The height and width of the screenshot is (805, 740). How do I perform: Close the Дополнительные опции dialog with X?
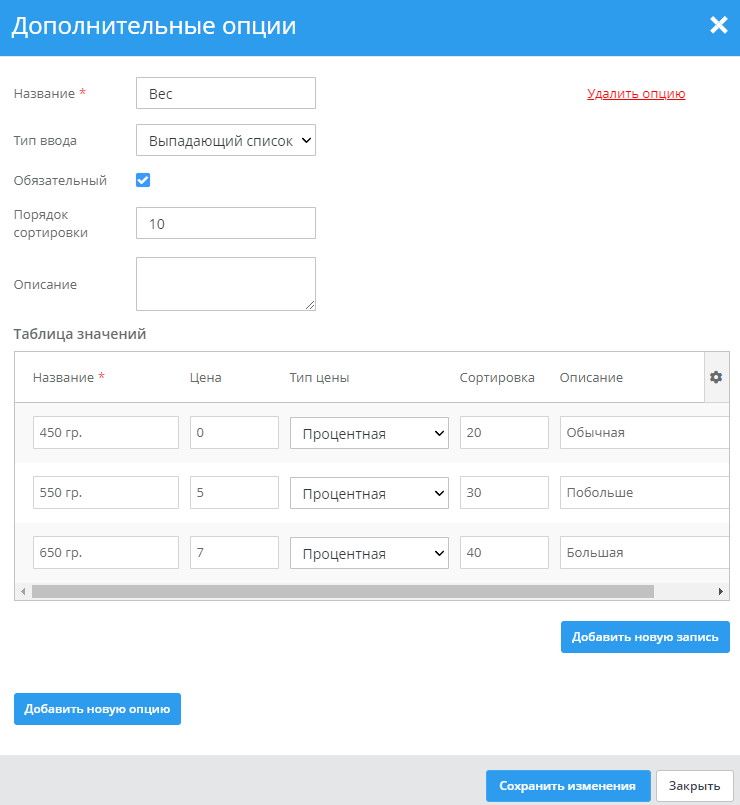(718, 26)
